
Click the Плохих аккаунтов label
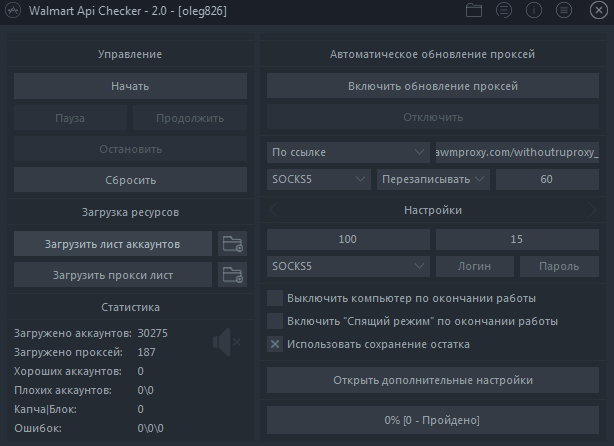click(63, 390)
